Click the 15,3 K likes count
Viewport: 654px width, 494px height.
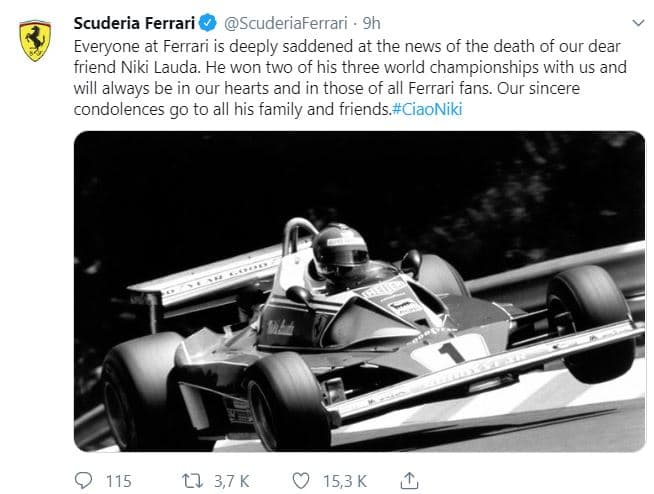(343, 481)
